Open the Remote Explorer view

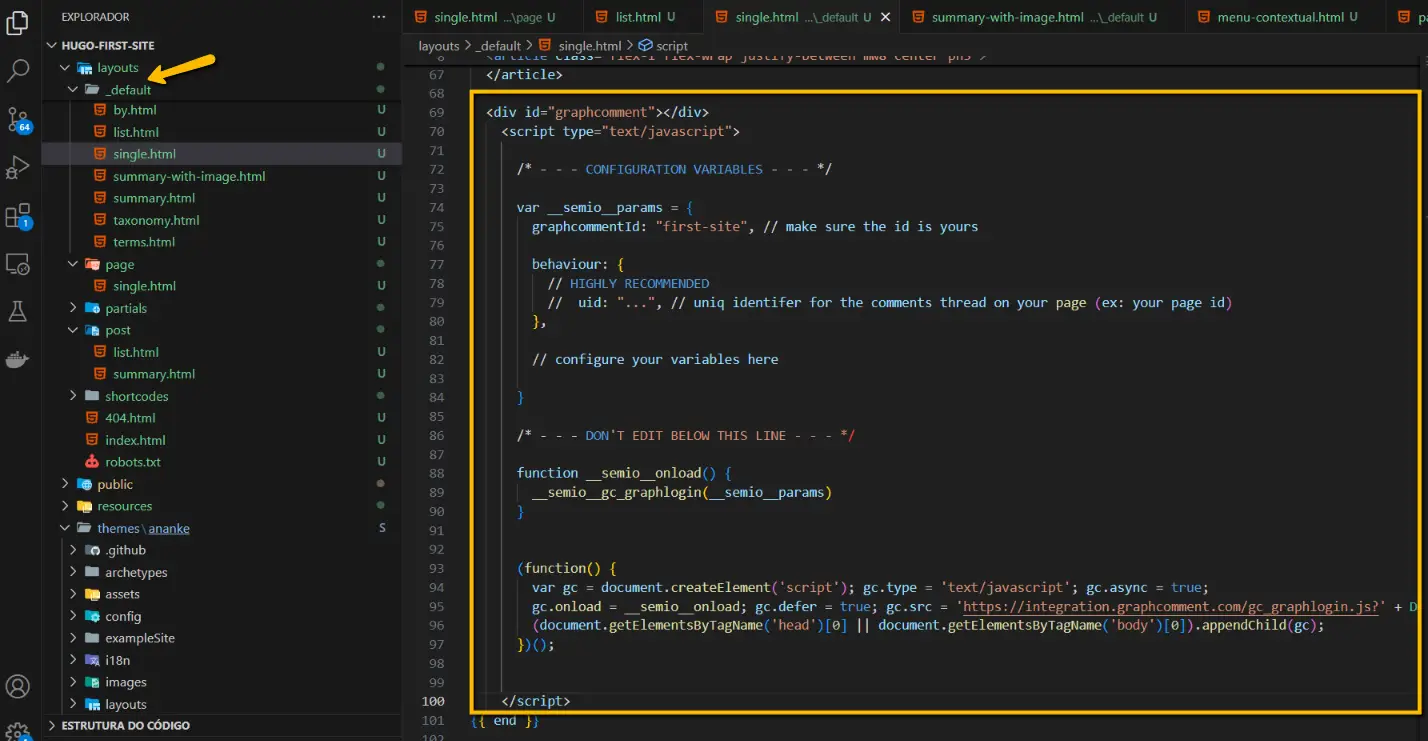coord(19,263)
